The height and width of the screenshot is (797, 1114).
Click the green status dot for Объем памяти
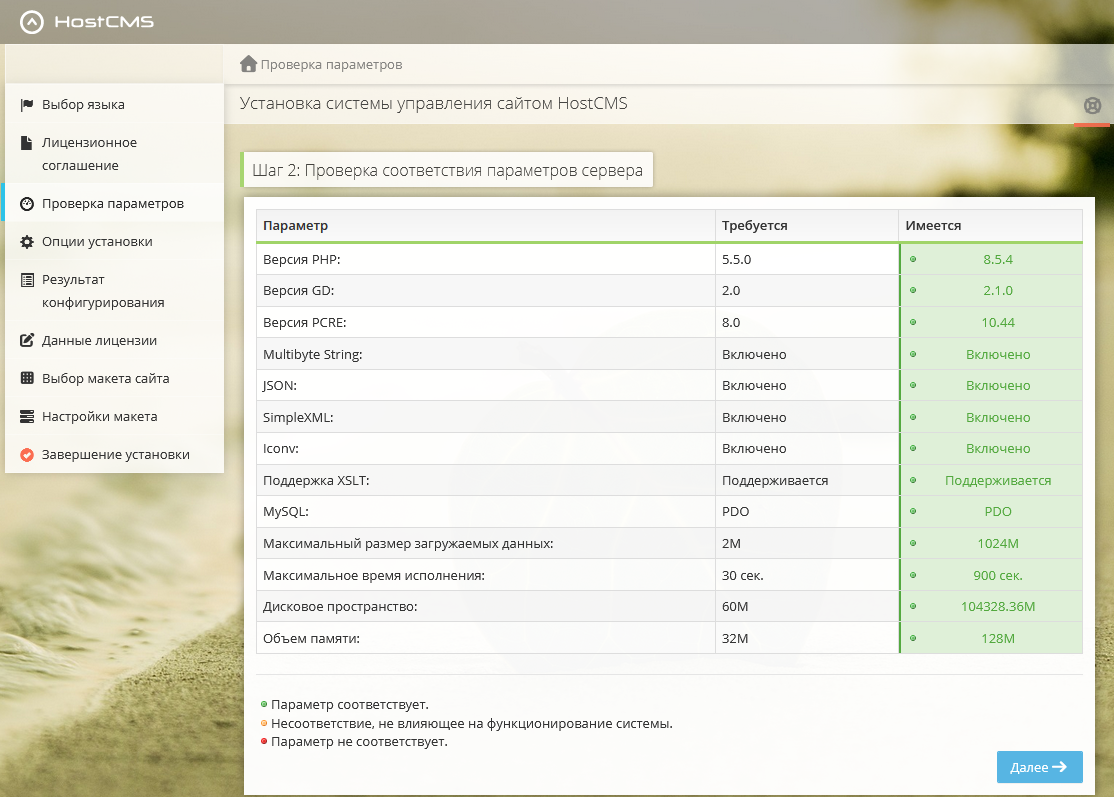point(913,638)
